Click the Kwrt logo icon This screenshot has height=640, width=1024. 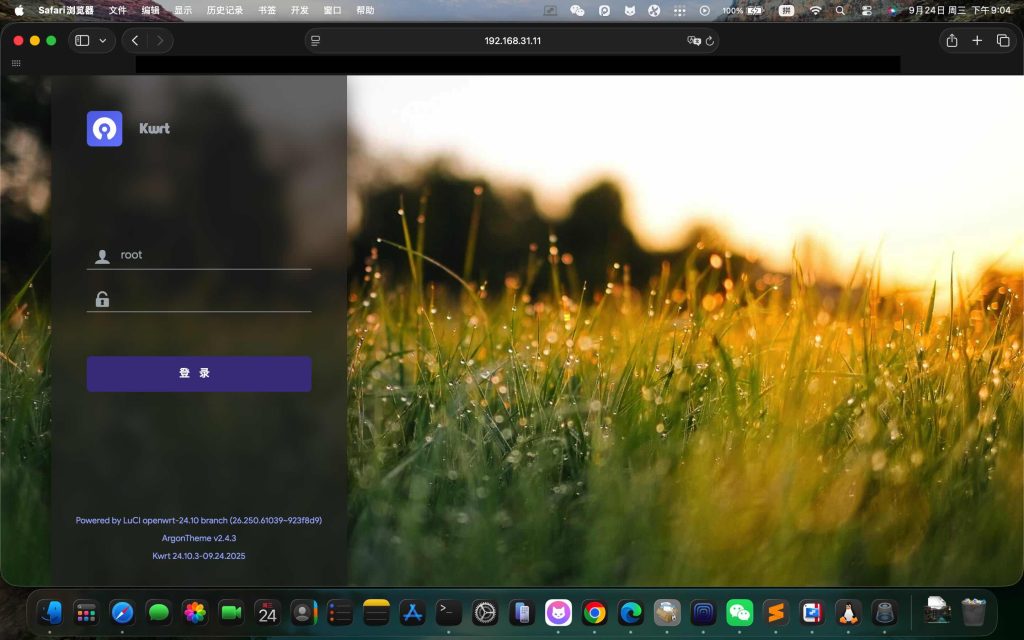point(104,129)
